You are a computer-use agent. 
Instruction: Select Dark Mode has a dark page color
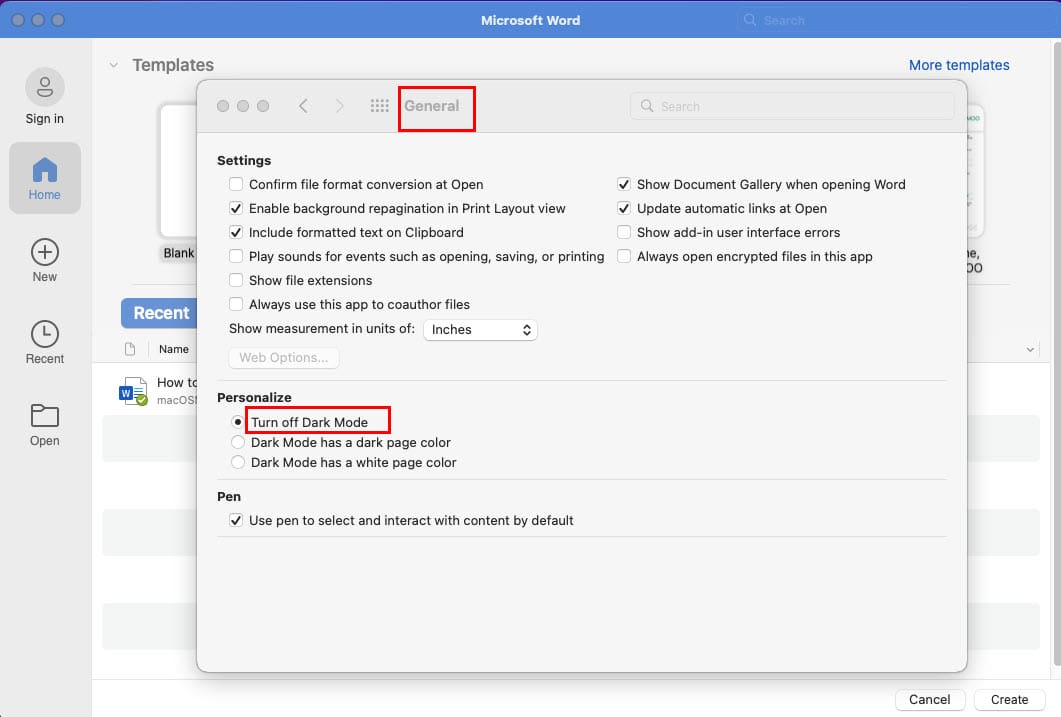coord(238,442)
